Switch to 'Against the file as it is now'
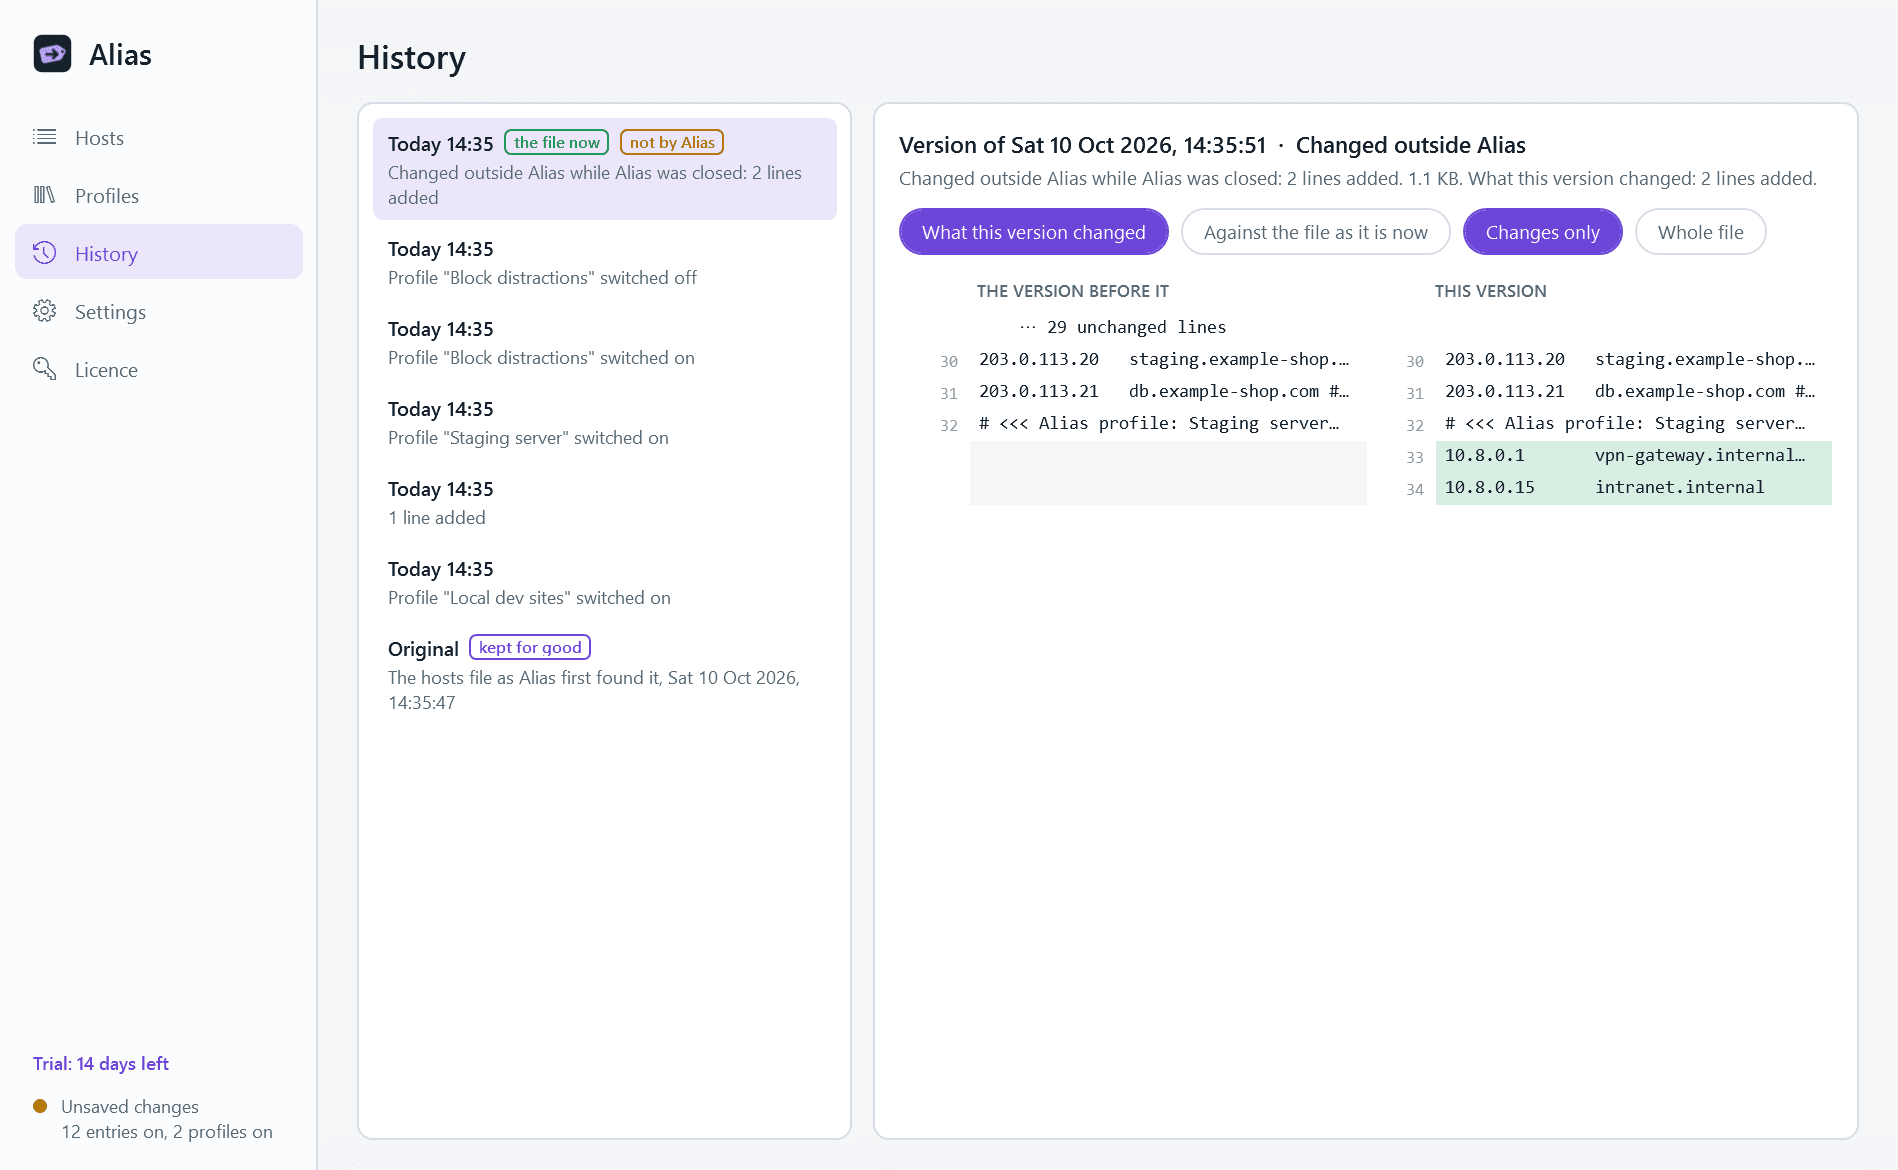This screenshot has width=1898, height=1170. click(x=1316, y=232)
